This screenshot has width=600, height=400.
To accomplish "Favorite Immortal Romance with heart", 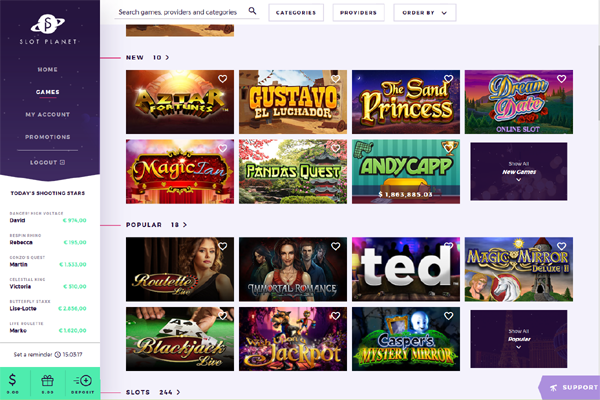I will click(x=335, y=246).
